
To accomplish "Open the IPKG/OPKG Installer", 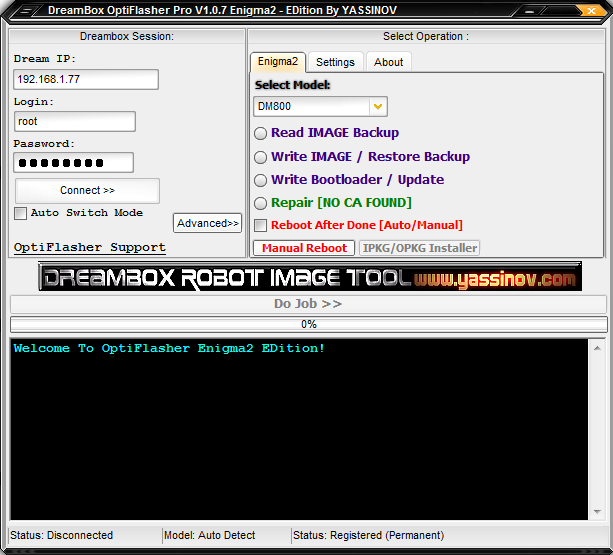I will point(419,248).
